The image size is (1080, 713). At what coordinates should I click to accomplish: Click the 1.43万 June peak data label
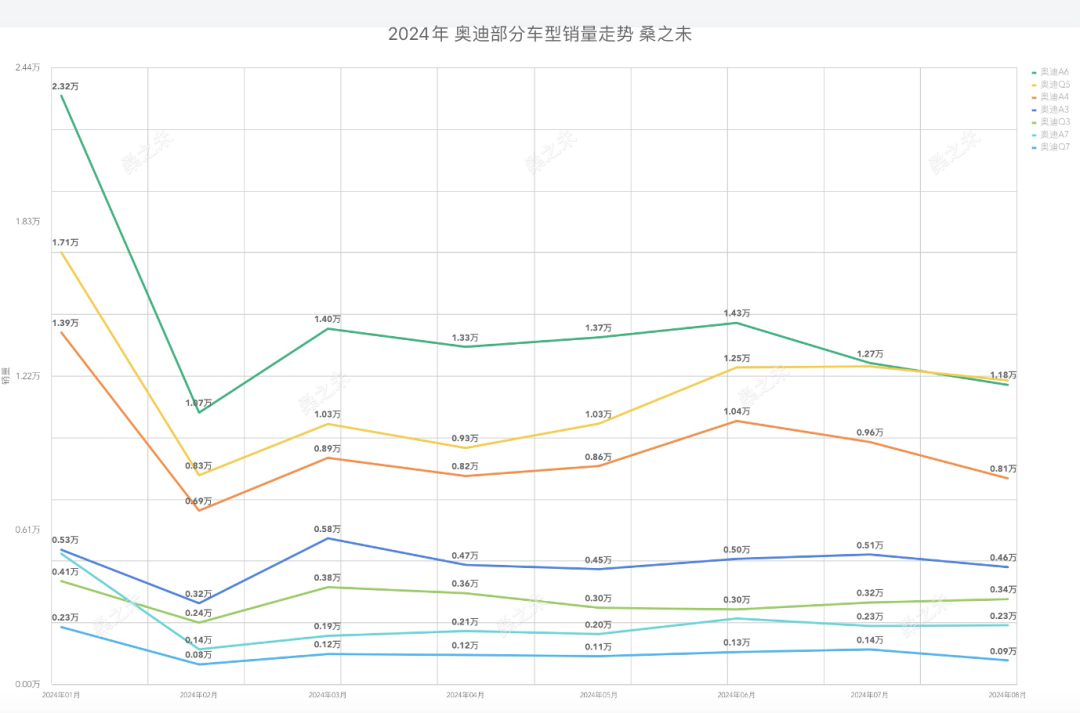click(x=737, y=313)
